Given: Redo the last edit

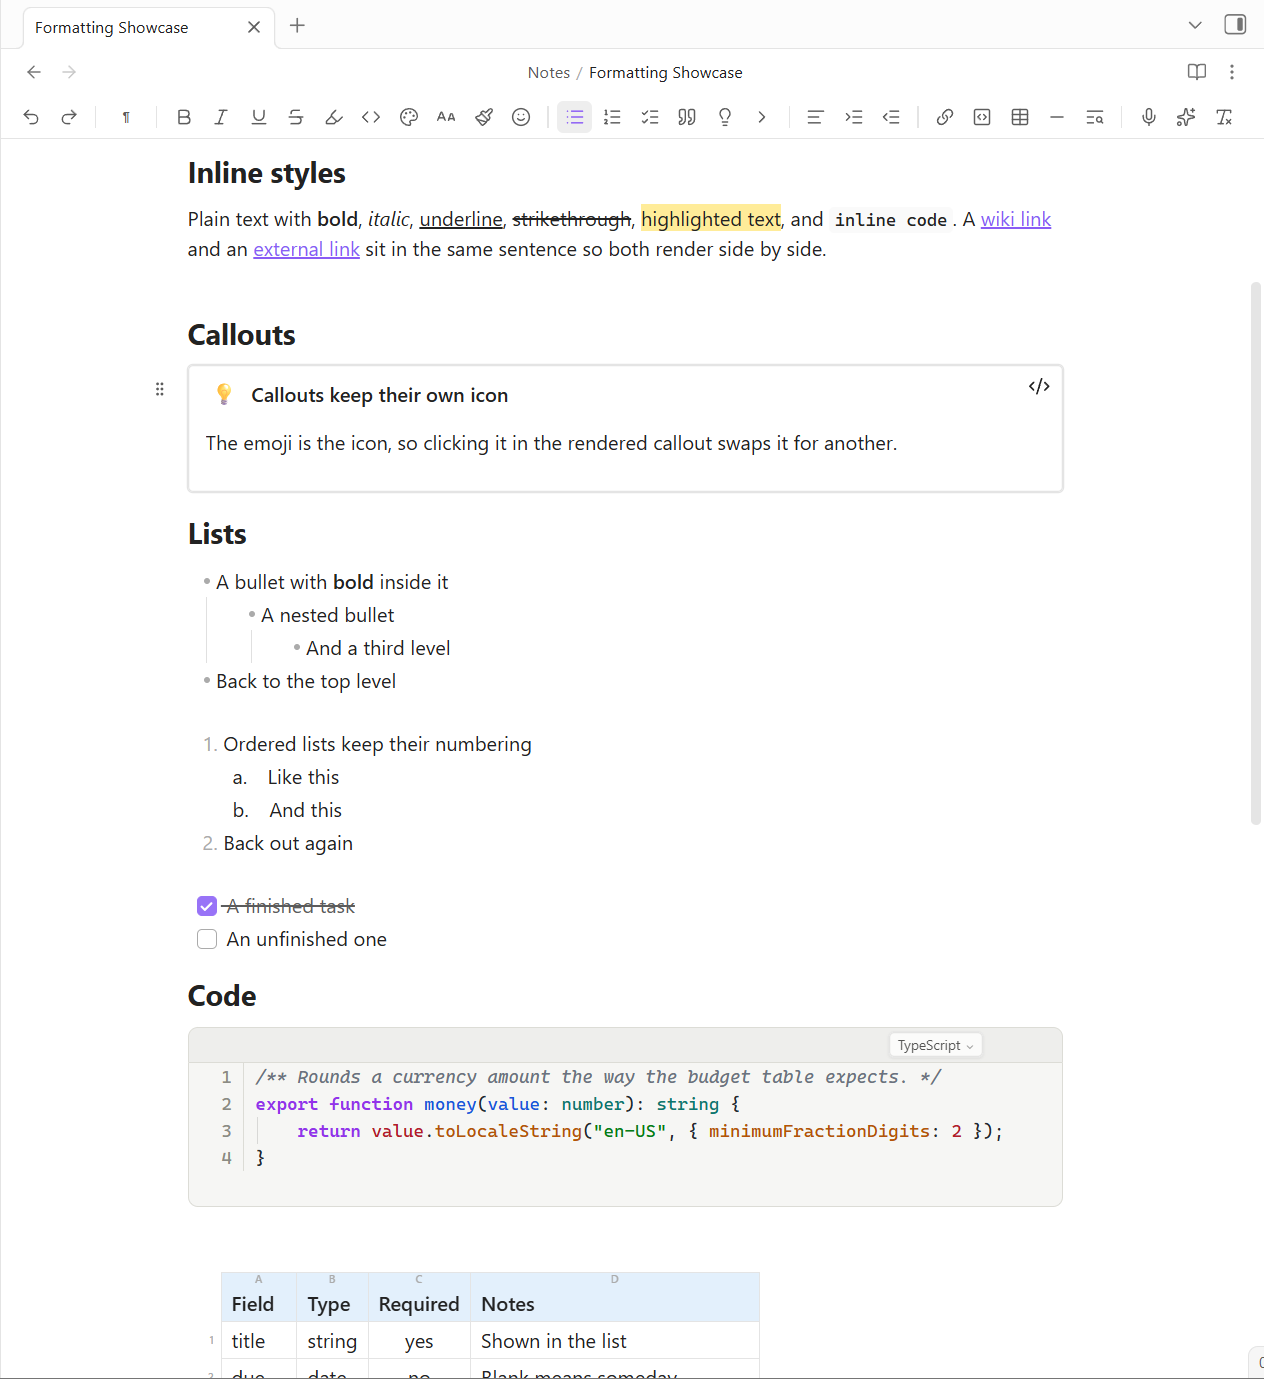Looking at the screenshot, I should 69,117.
